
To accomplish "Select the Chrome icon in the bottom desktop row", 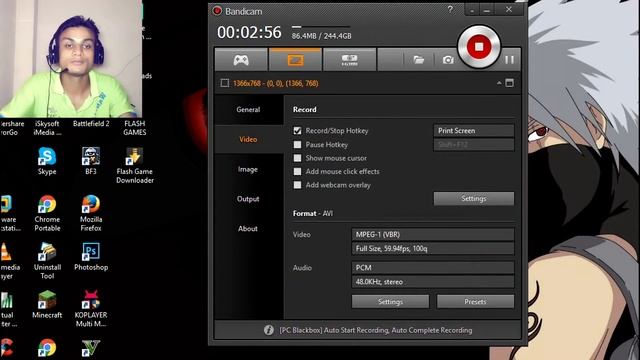I will click(47, 347).
